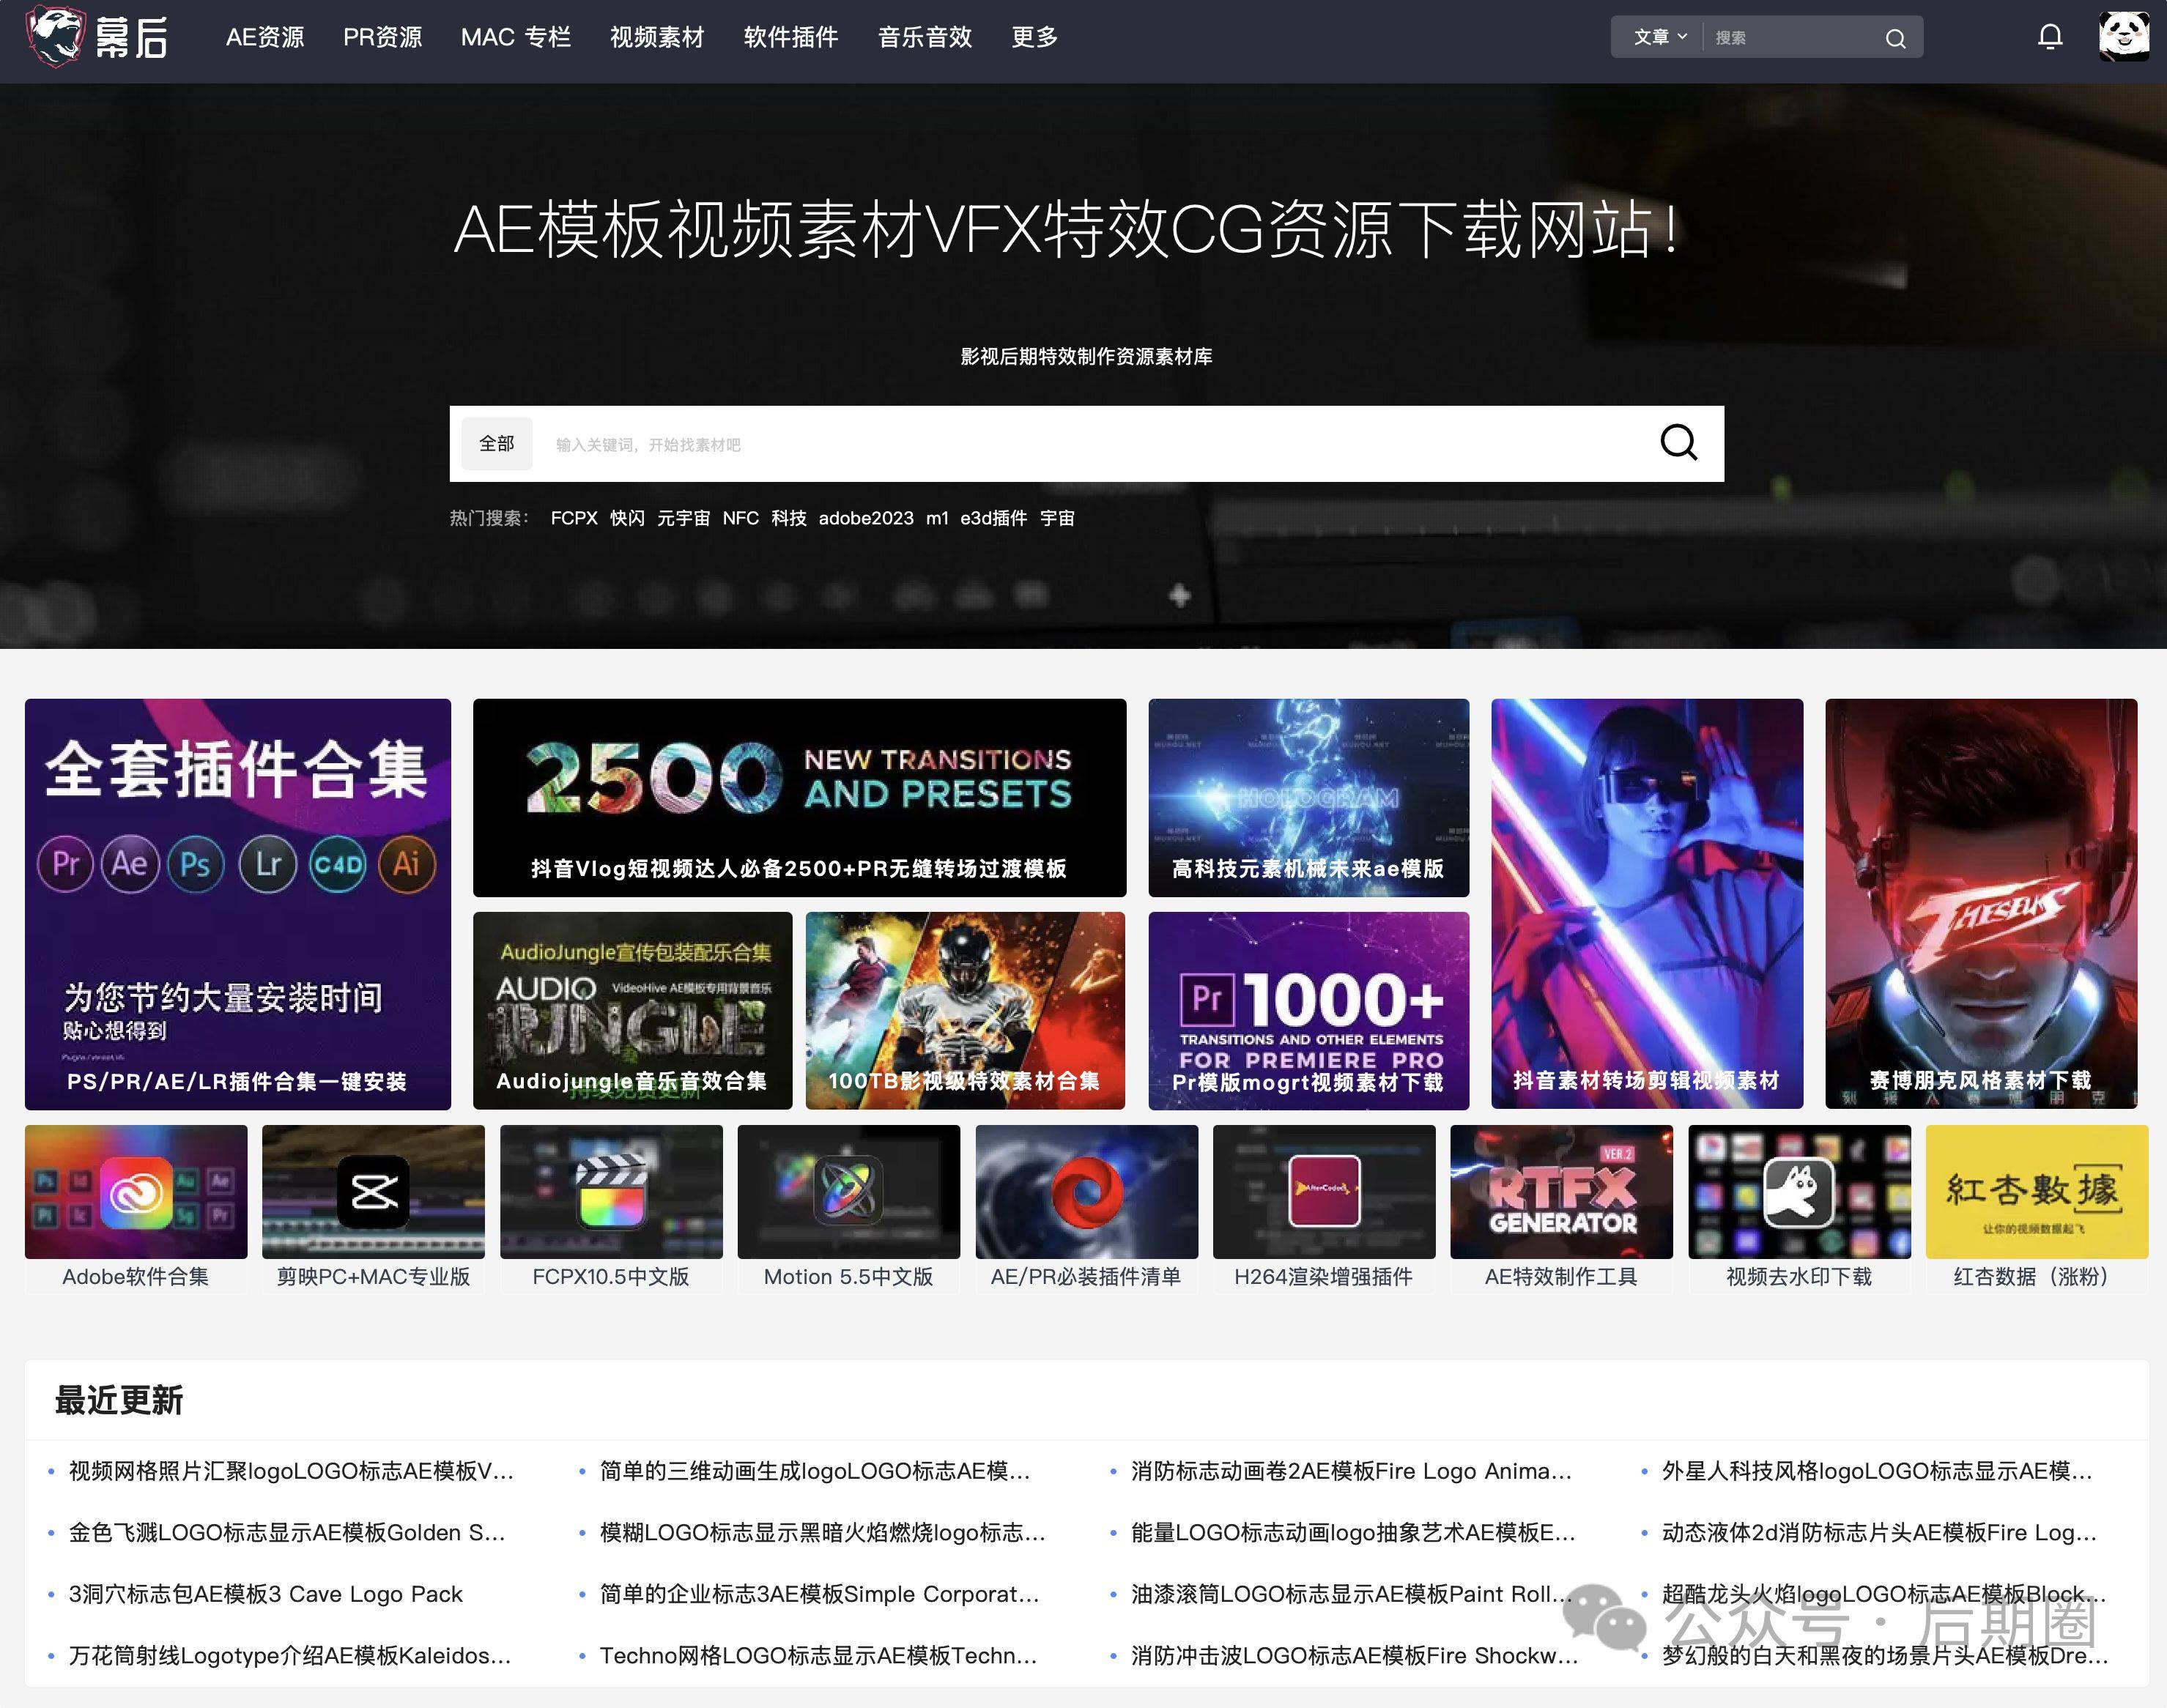
Task: Open the 100TB影视级特效素材合集 banner
Action: pyautogui.click(x=965, y=1011)
